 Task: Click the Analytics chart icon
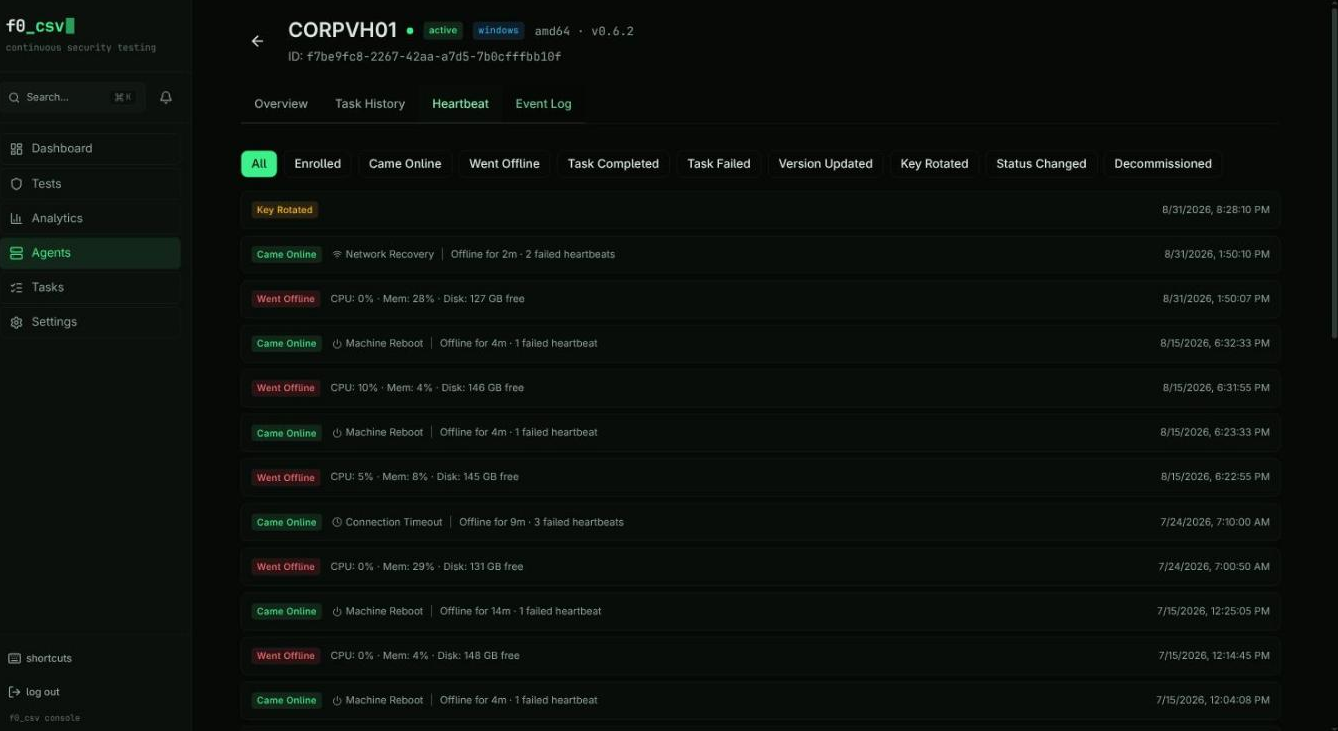[16, 218]
